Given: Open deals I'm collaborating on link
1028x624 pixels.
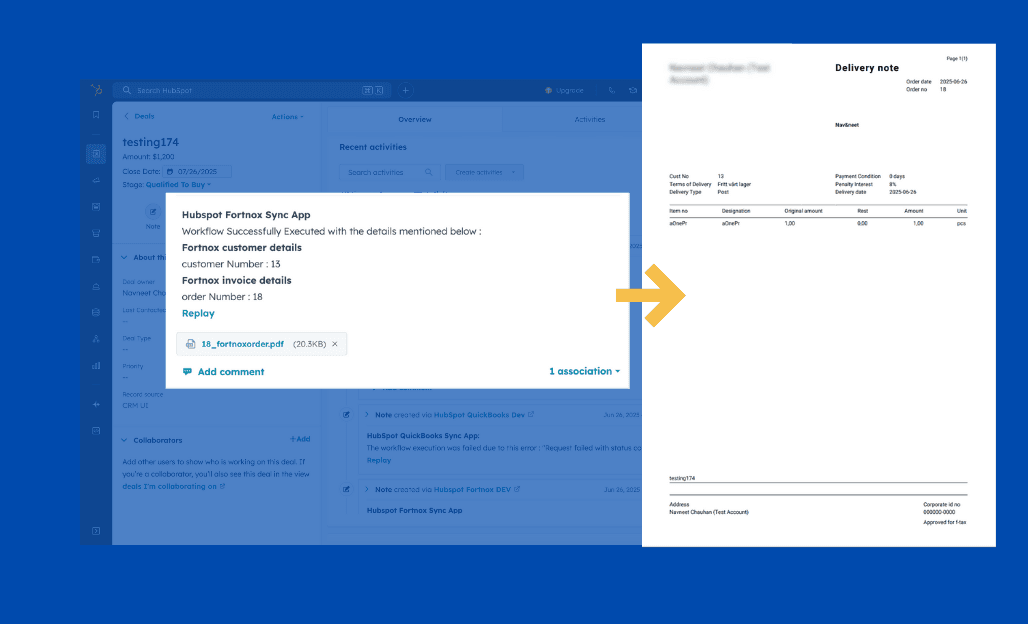Looking at the screenshot, I should pyautogui.click(x=169, y=486).
